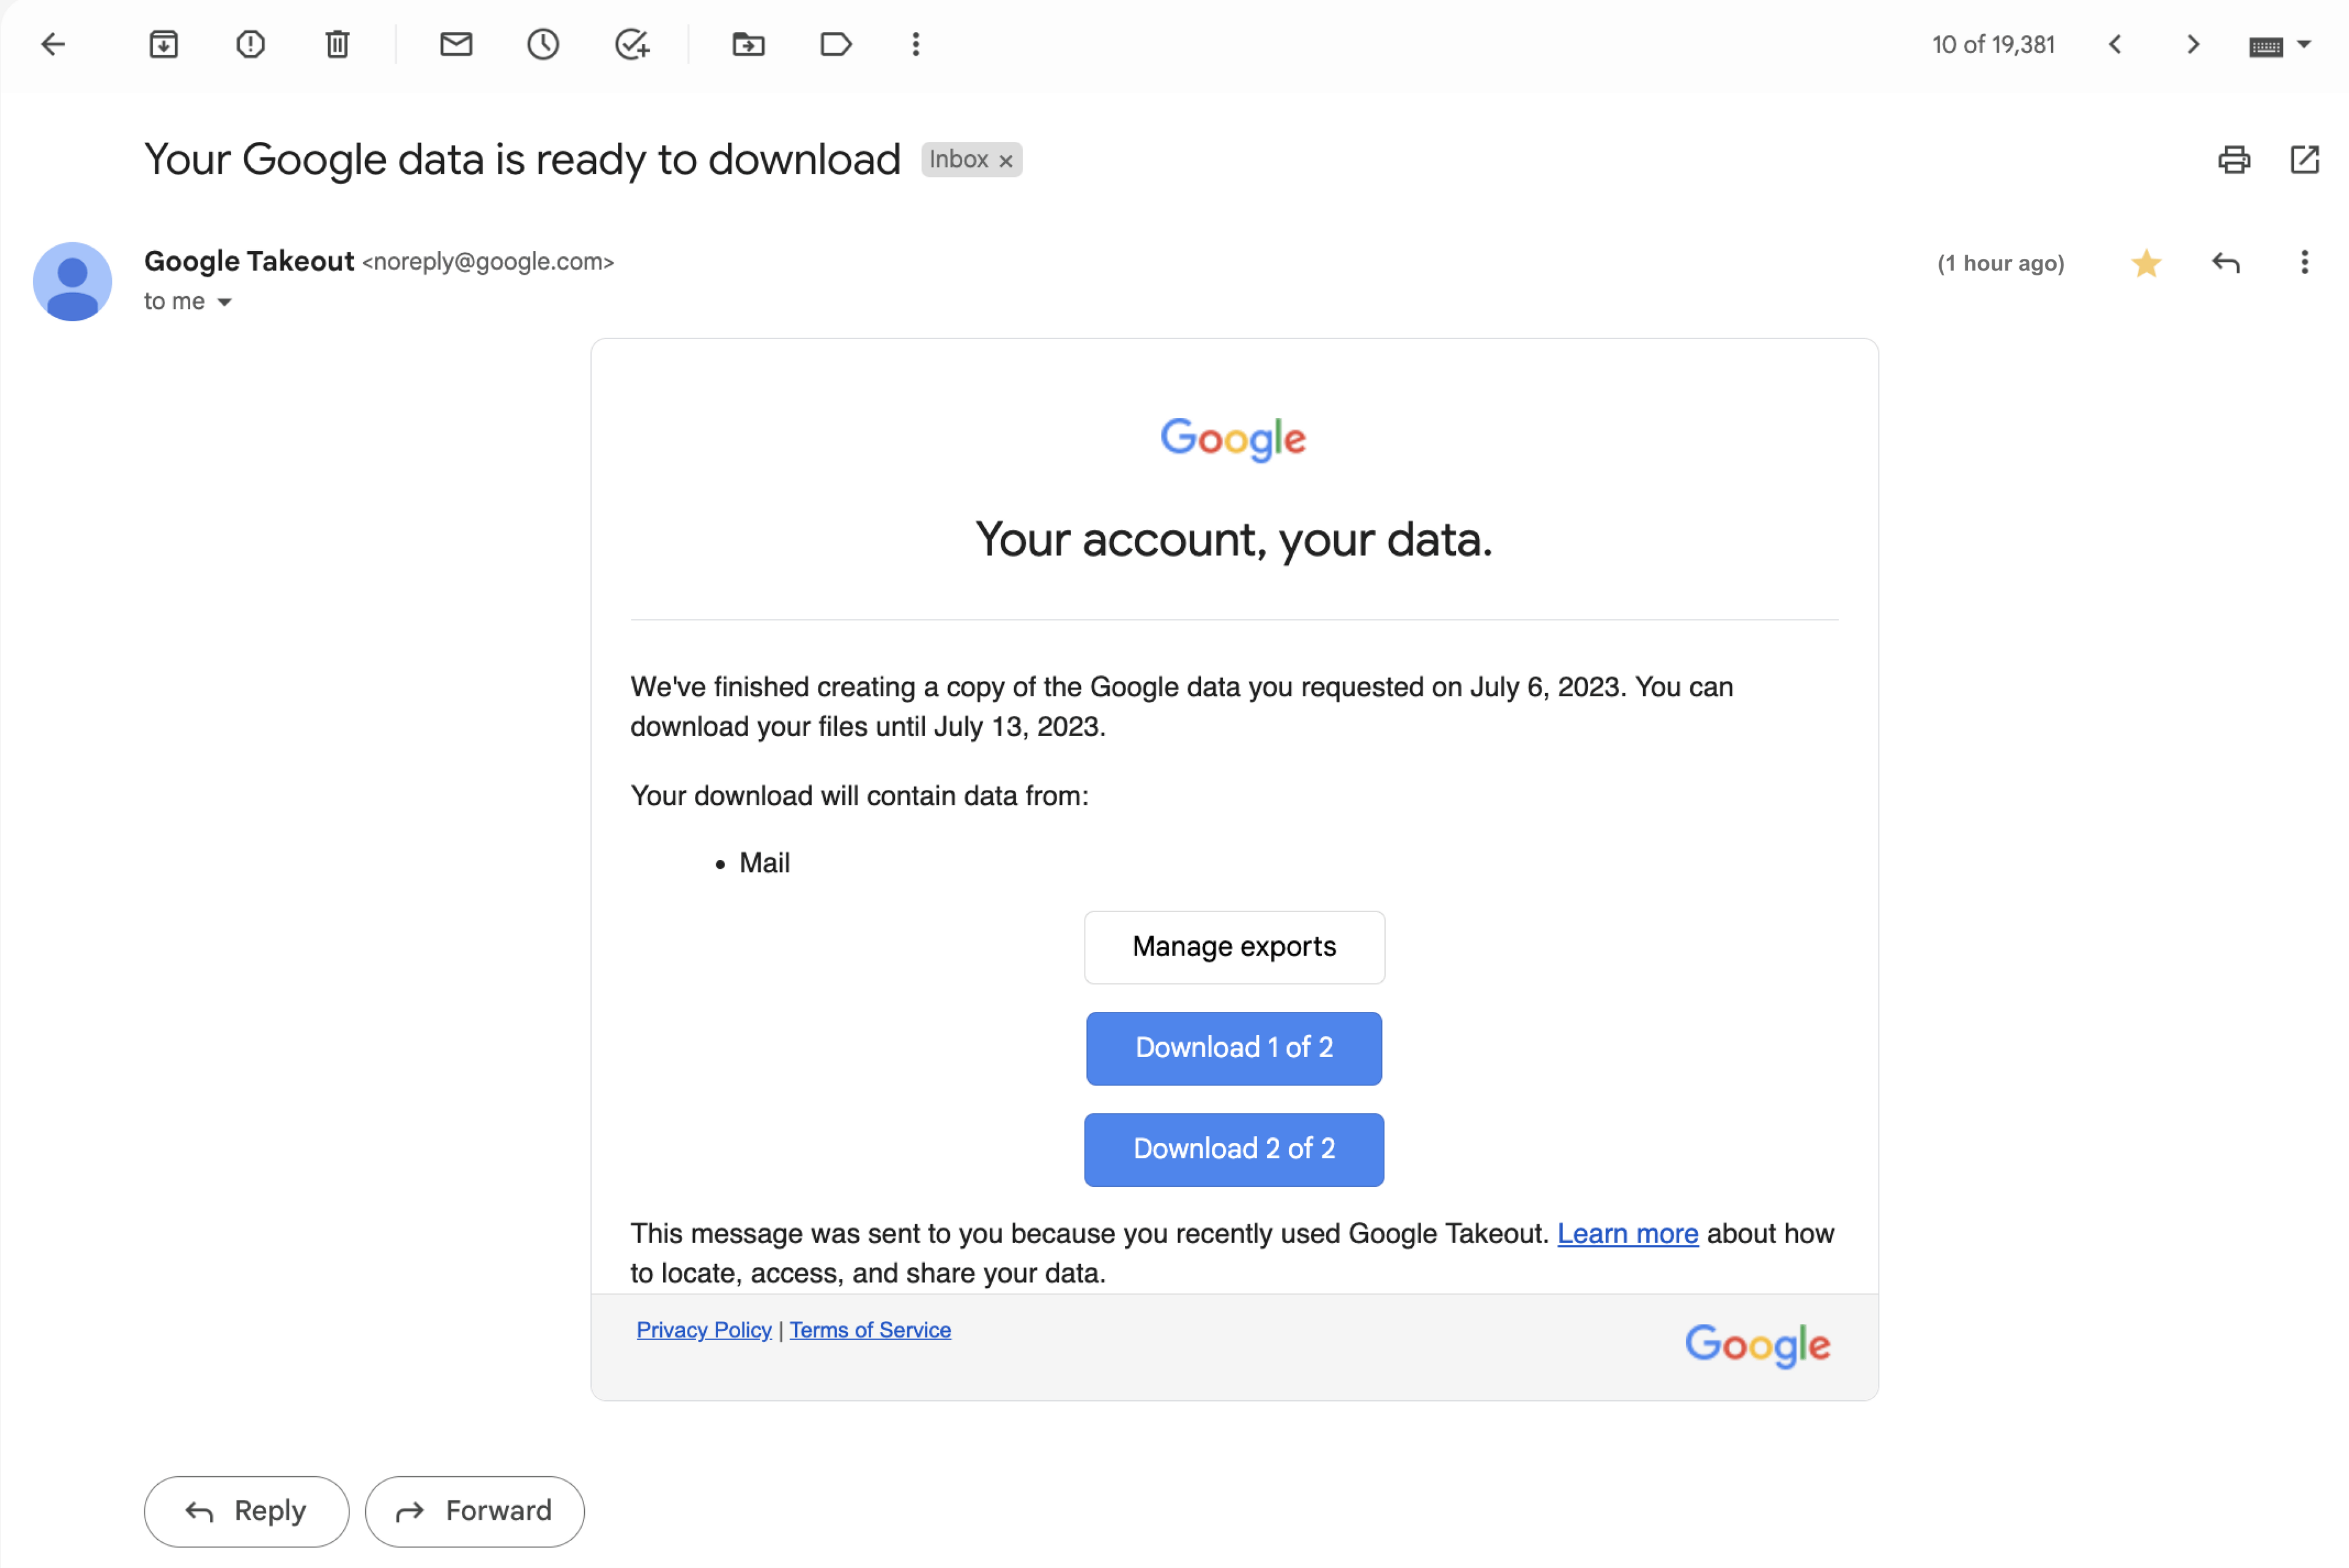The image size is (2349, 1568).
Task: Return to inbox via the back arrow
Action: [53, 44]
